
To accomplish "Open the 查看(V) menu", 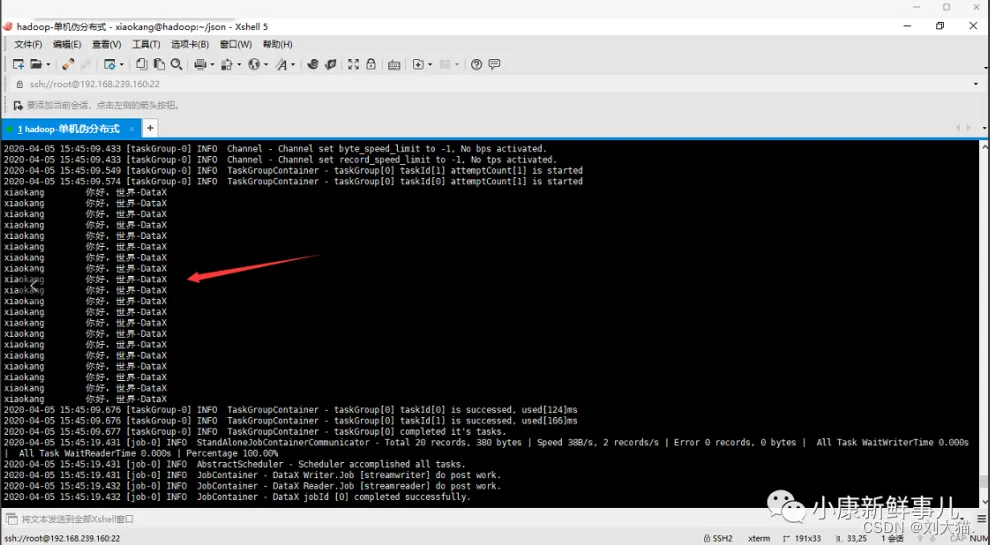I will point(107,44).
